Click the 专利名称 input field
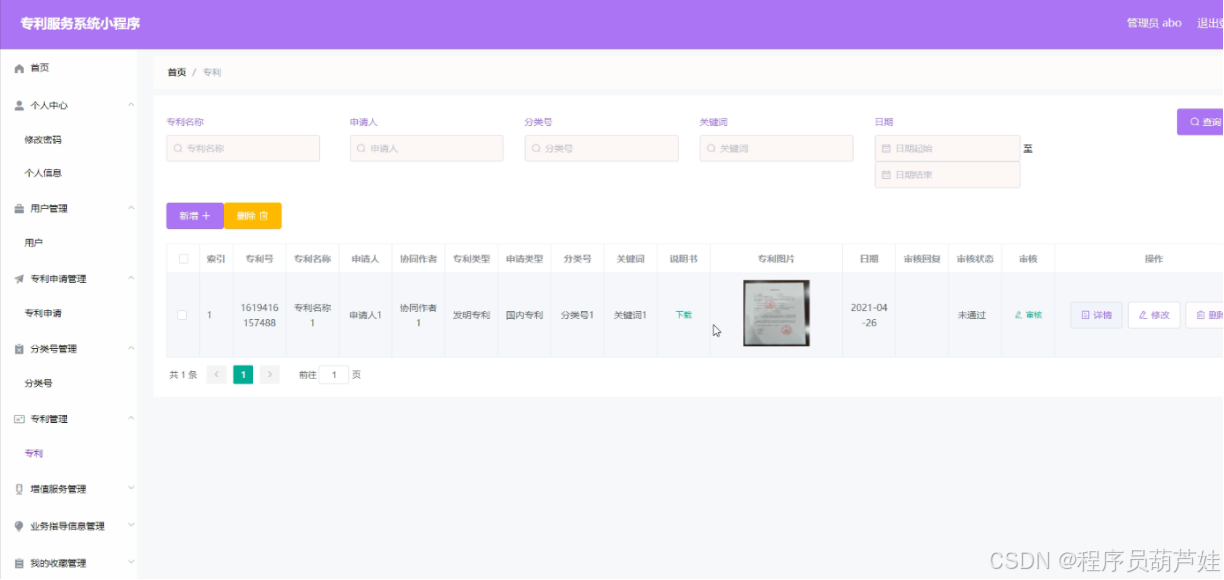The height and width of the screenshot is (580, 1224). [x=243, y=148]
